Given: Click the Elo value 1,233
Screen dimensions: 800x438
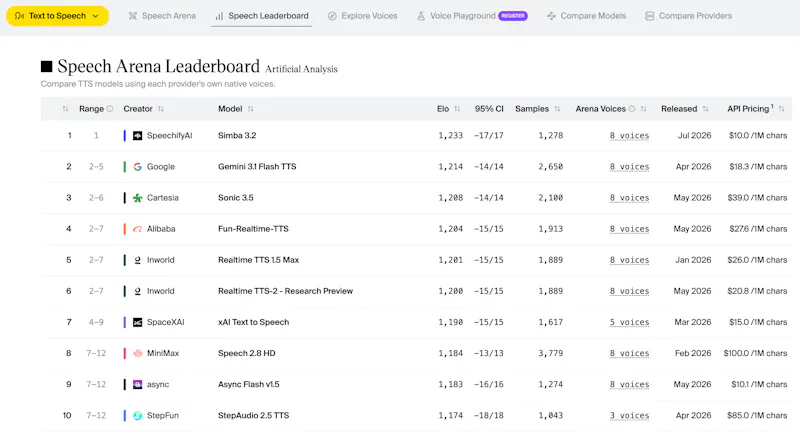Looking at the screenshot, I should 451,136.
